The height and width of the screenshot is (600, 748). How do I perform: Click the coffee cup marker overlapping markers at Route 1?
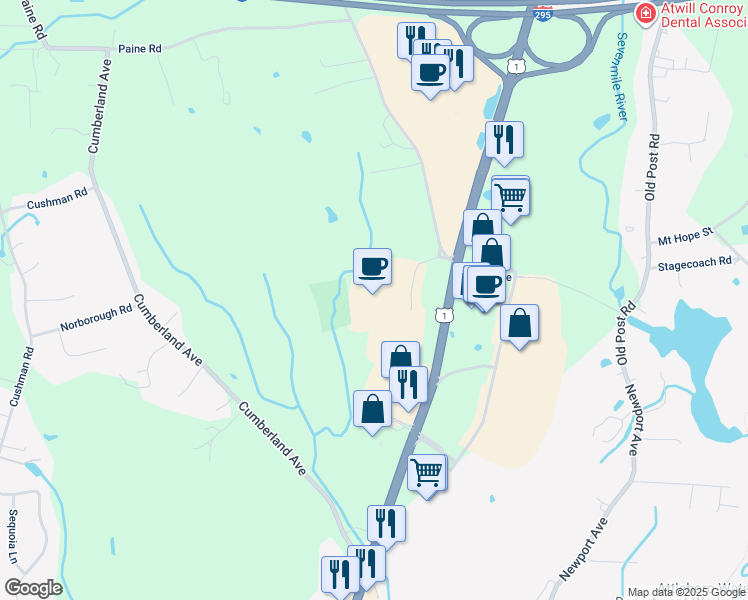coord(486,287)
